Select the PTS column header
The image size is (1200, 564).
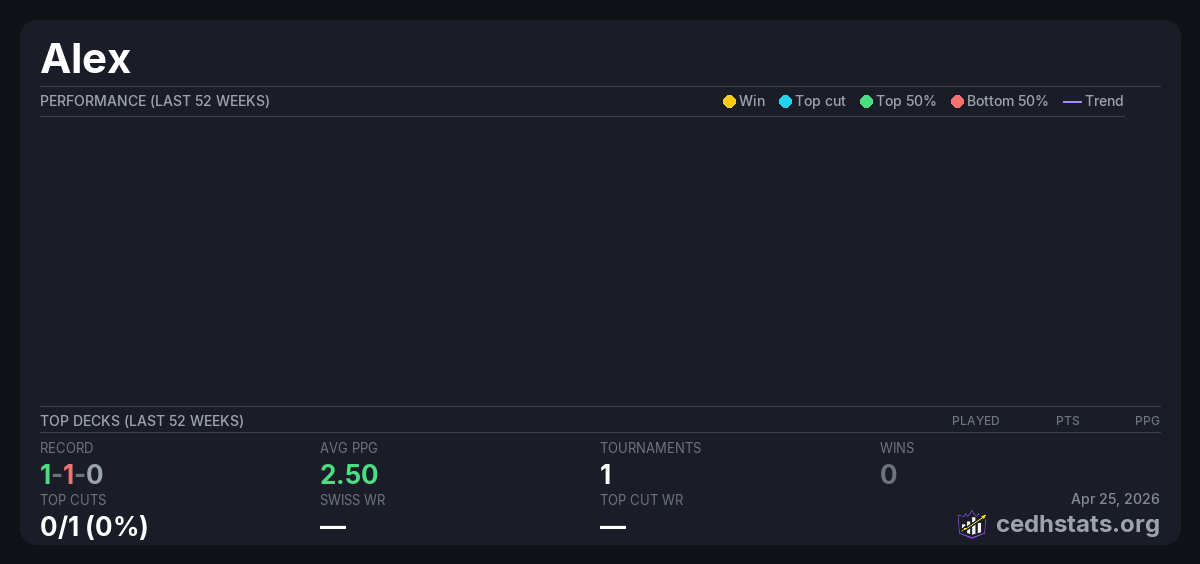(x=1067, y=421)
